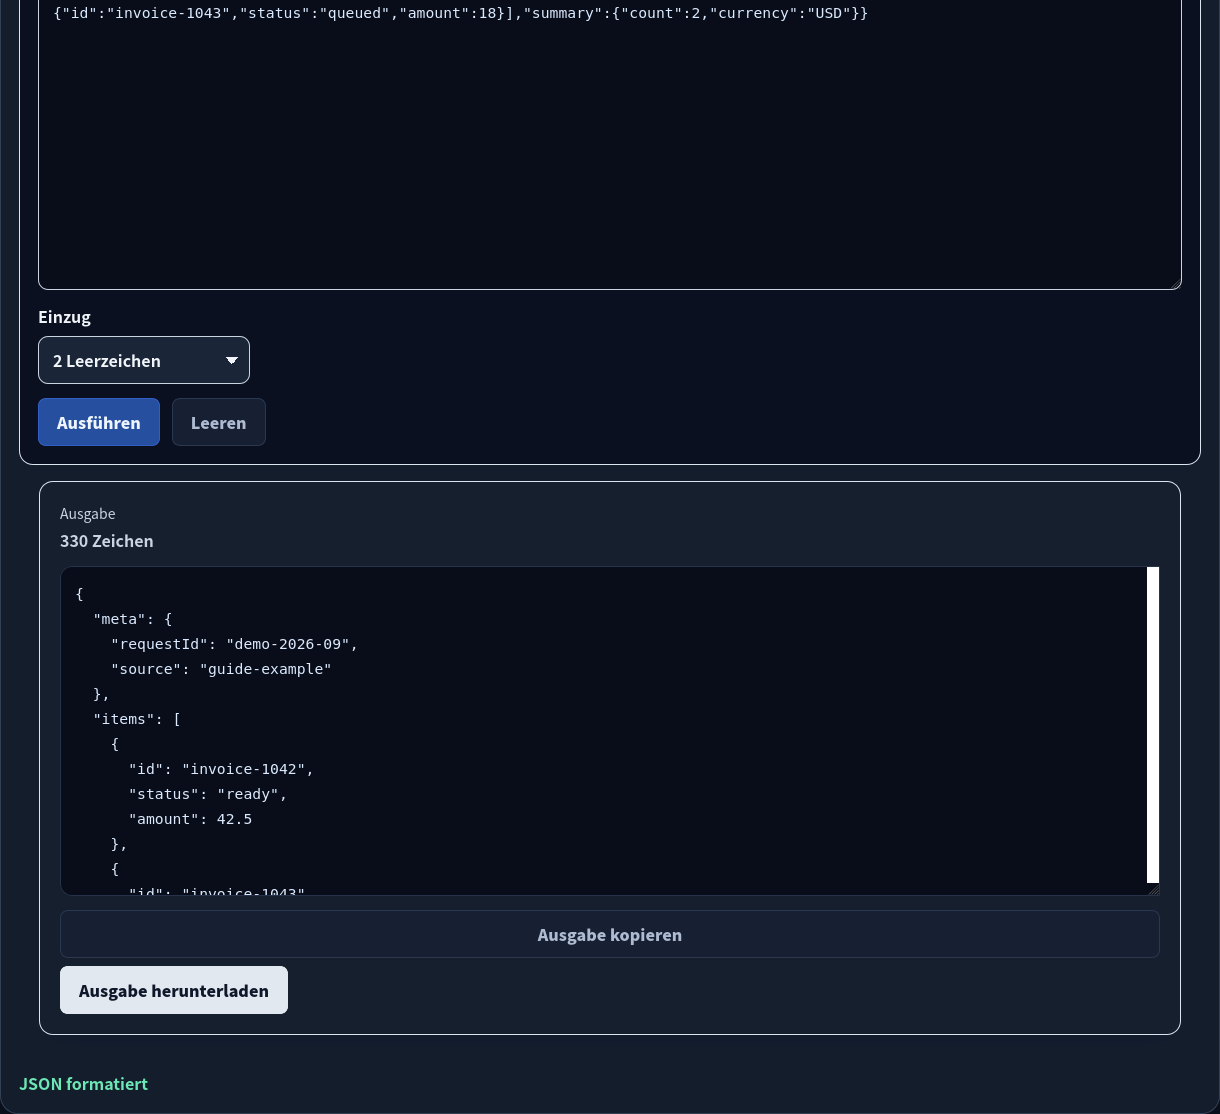The image size is (1220, 1114).
Task: Click the output area's white scrollbar
Action: (1153, 725)
